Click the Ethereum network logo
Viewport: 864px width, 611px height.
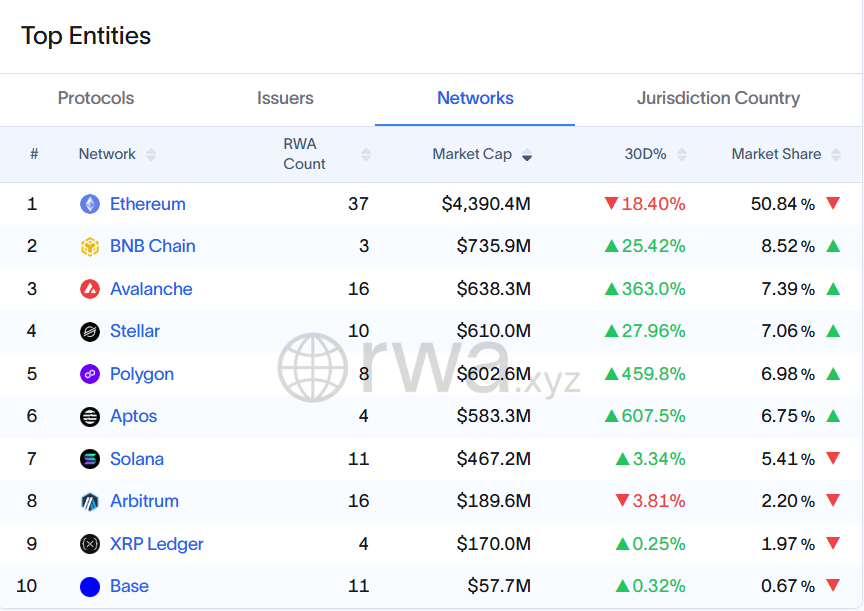88,203
